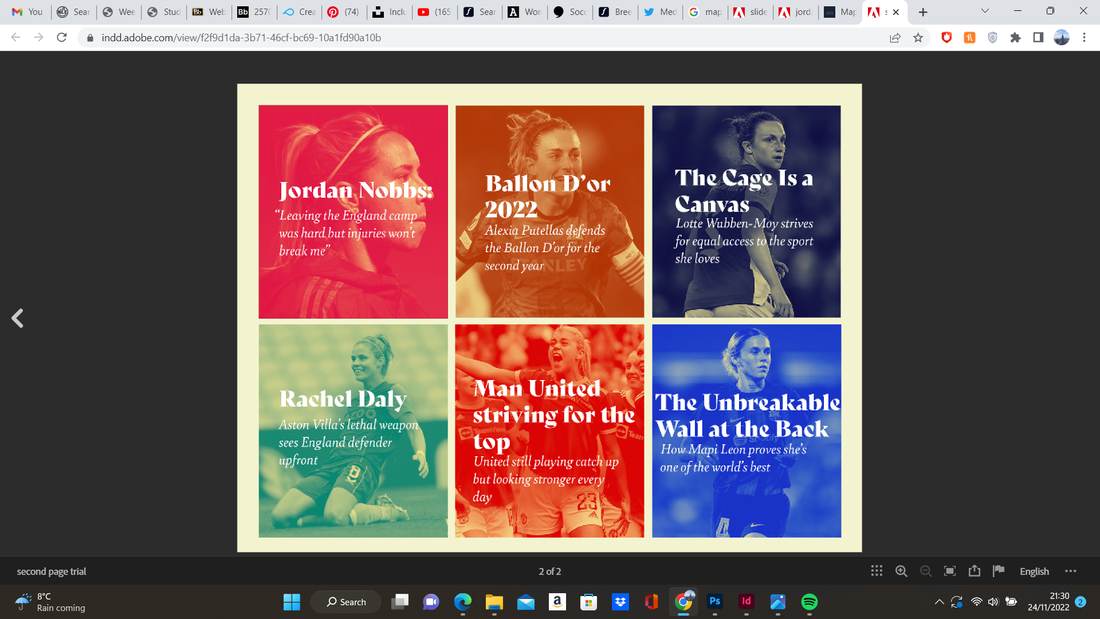Open the Jordan Nobbs article tile
Screen dimensions: 1100x619
coord(353,212)
